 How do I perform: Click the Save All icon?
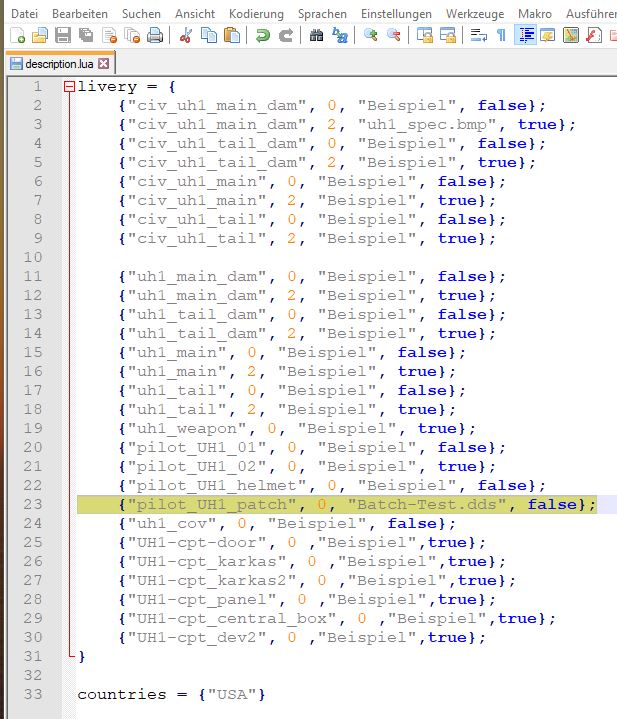[86, 35]
